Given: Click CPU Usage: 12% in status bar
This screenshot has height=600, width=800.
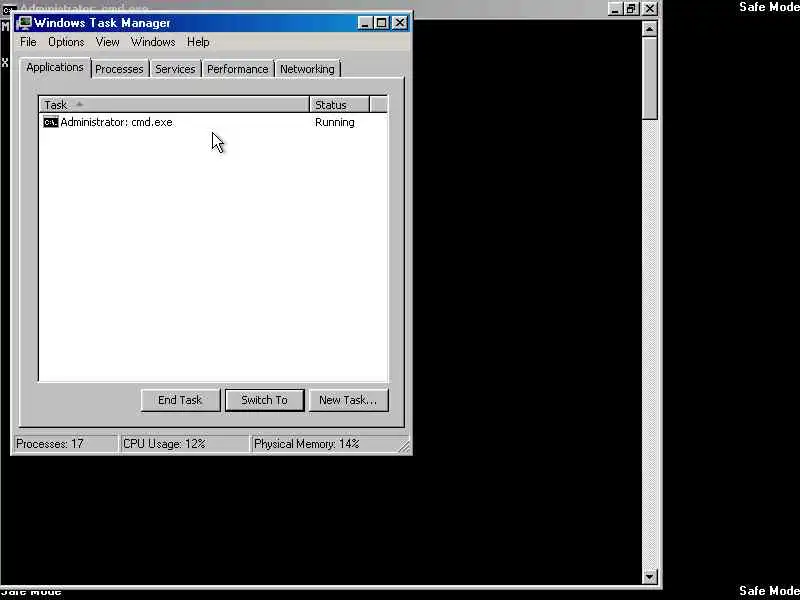Looking at the screenshot, I should click(x=184, y=444).
